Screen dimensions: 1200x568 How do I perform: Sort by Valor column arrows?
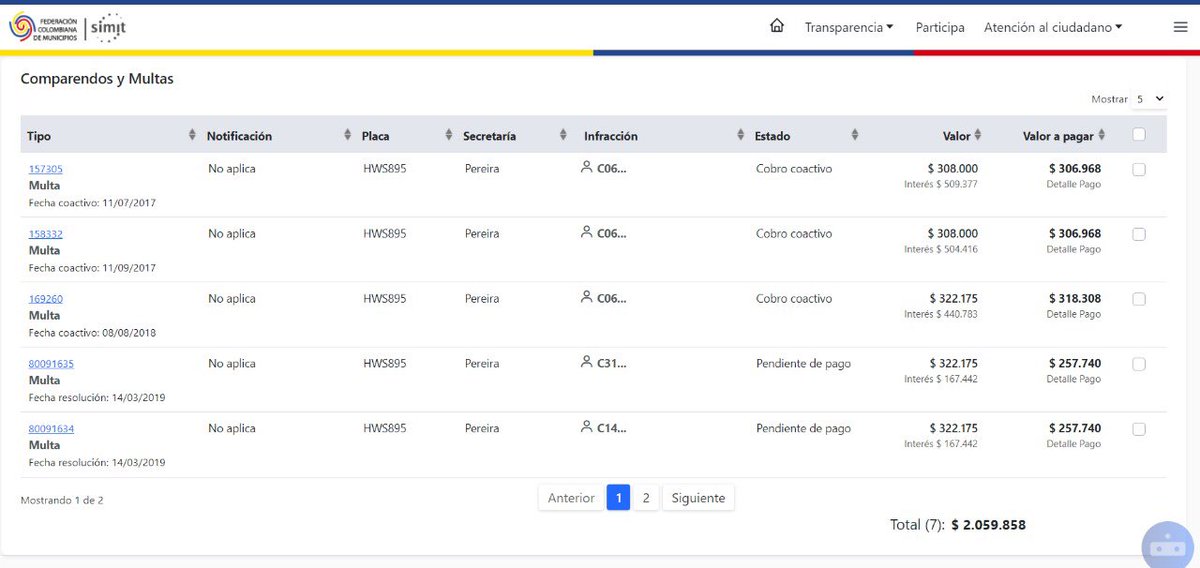pyautogui.click(x=978, y=135)
